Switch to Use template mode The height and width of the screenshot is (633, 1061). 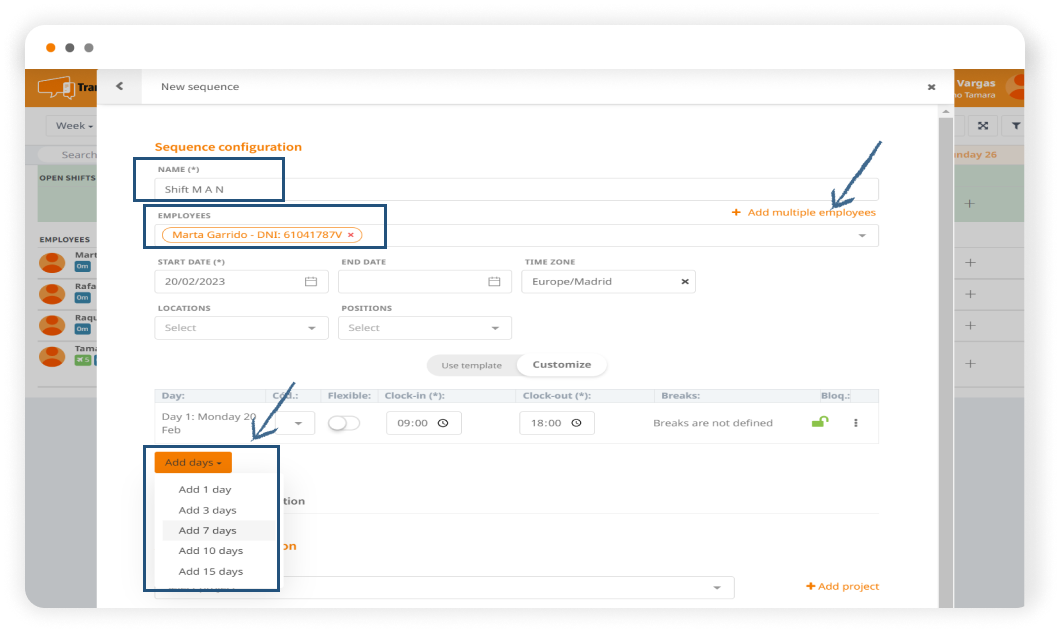pos(471,365)
